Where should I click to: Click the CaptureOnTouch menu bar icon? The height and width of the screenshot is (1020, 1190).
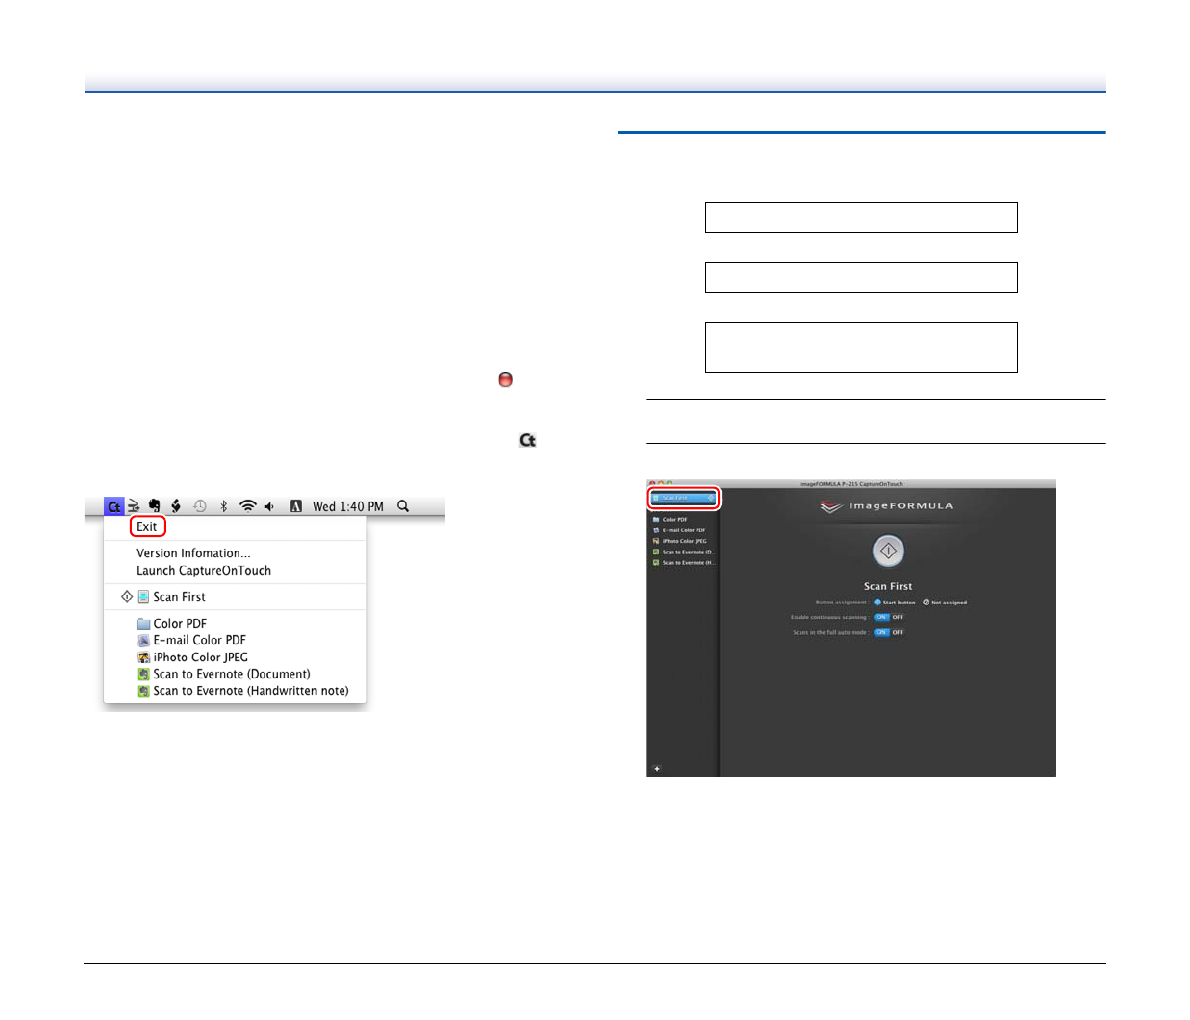click(x=114, y=507)
